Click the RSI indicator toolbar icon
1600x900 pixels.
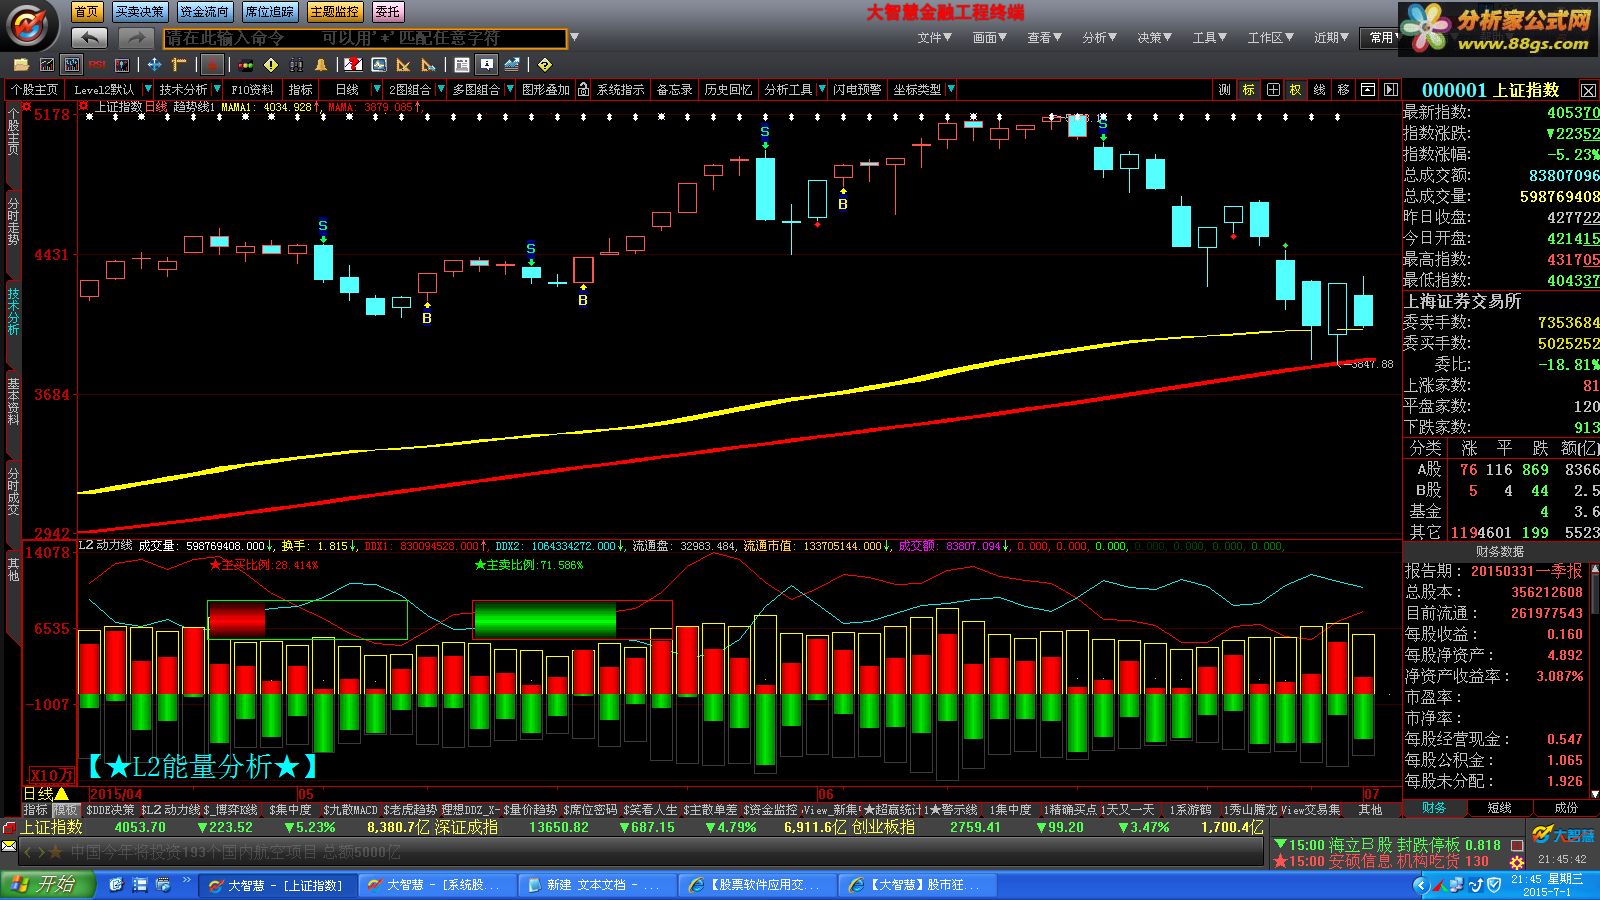[97, 65]
